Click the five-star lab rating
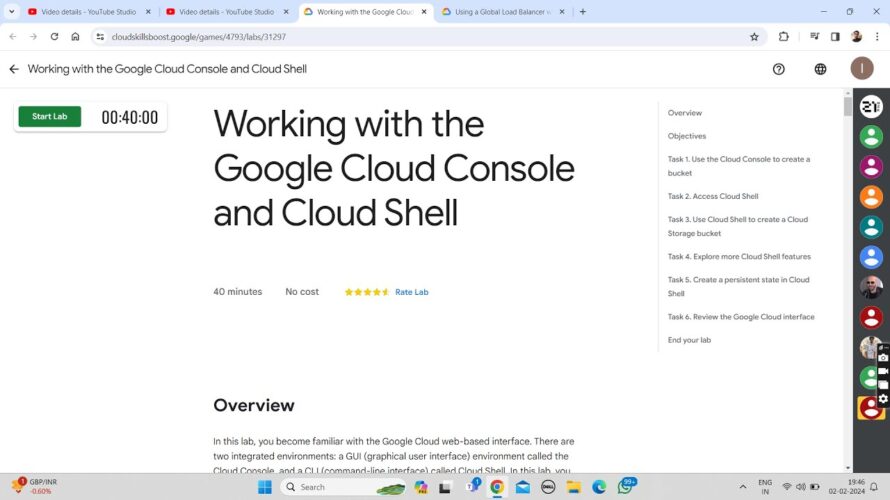 point(367,292)
